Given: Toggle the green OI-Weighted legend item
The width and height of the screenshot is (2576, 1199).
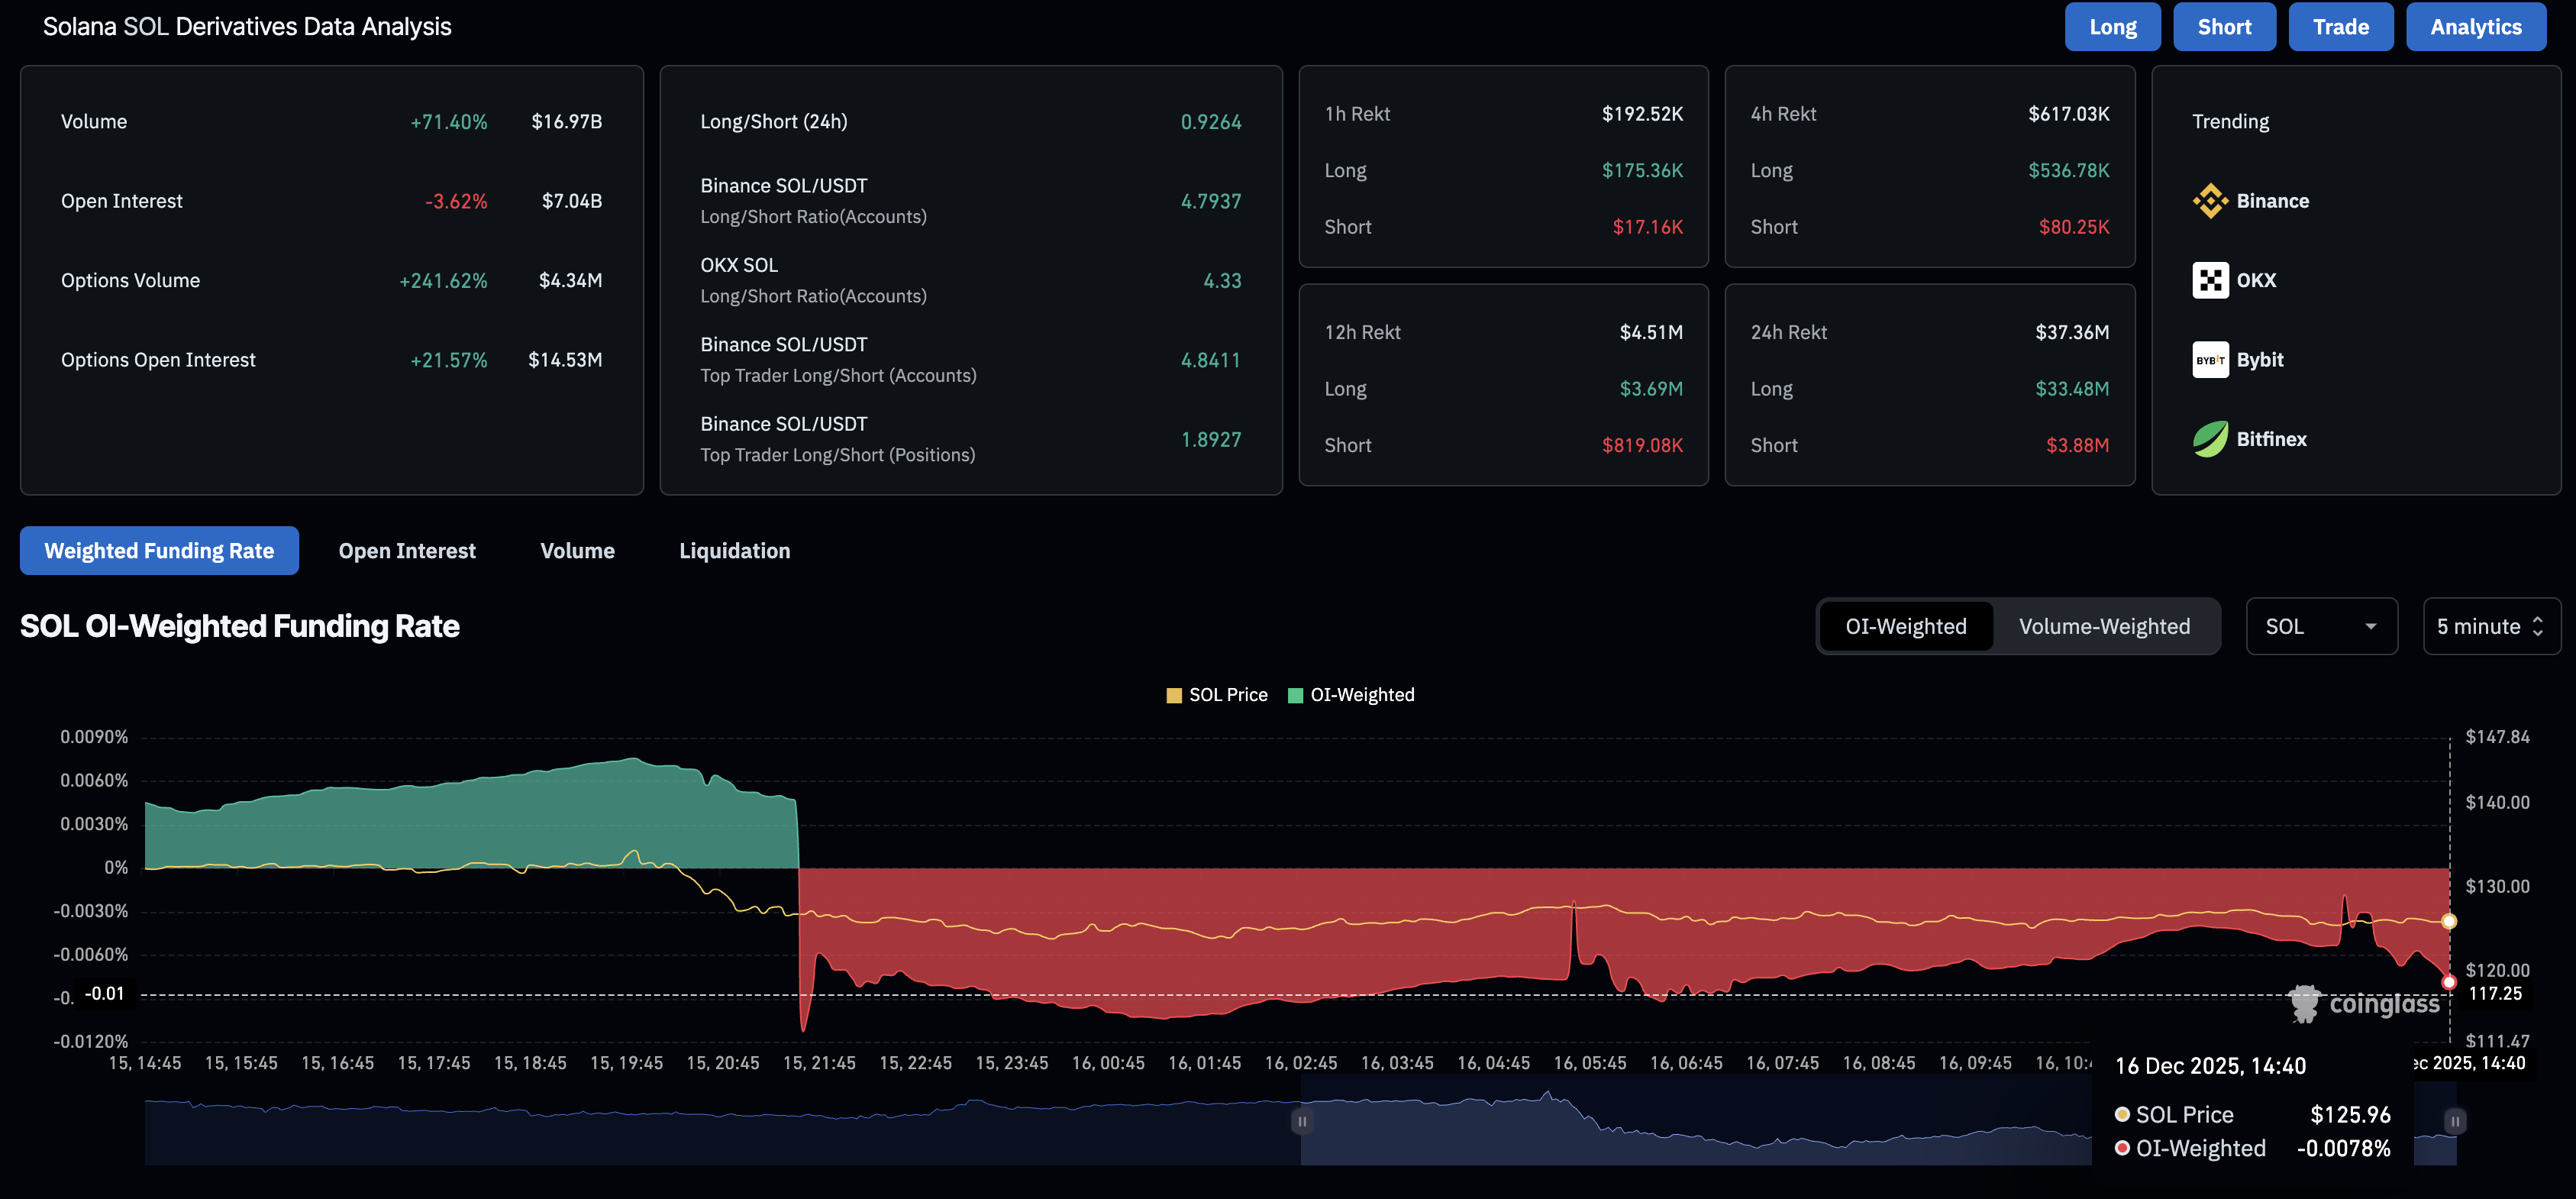Looking at the screenshot, I should tap(1295, 694).
